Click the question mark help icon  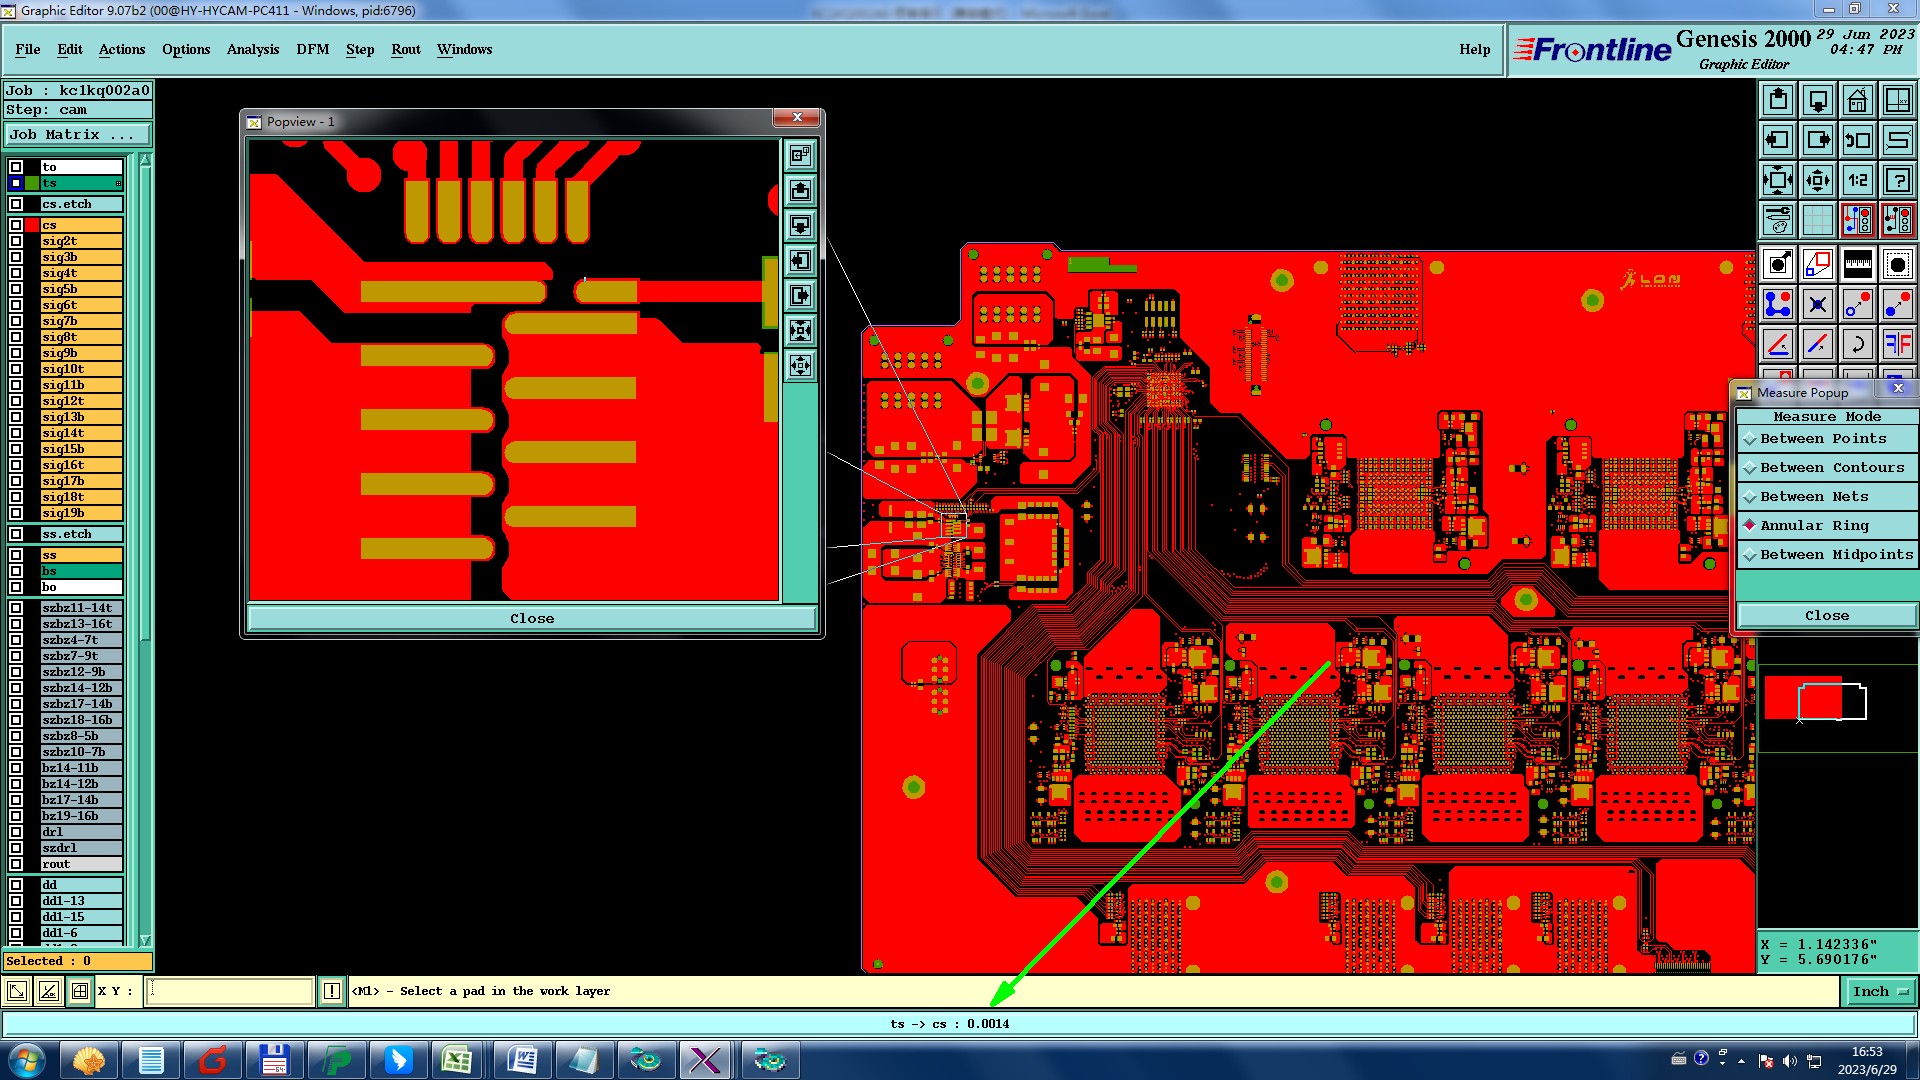[1897, 180]
